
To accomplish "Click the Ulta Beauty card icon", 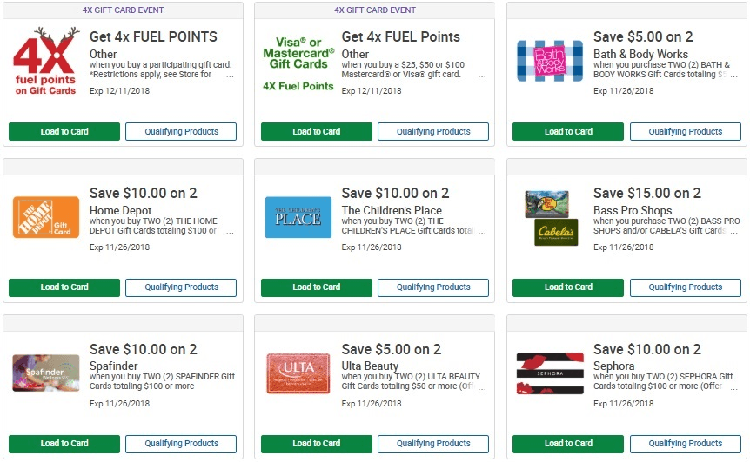I will (298, 373).
